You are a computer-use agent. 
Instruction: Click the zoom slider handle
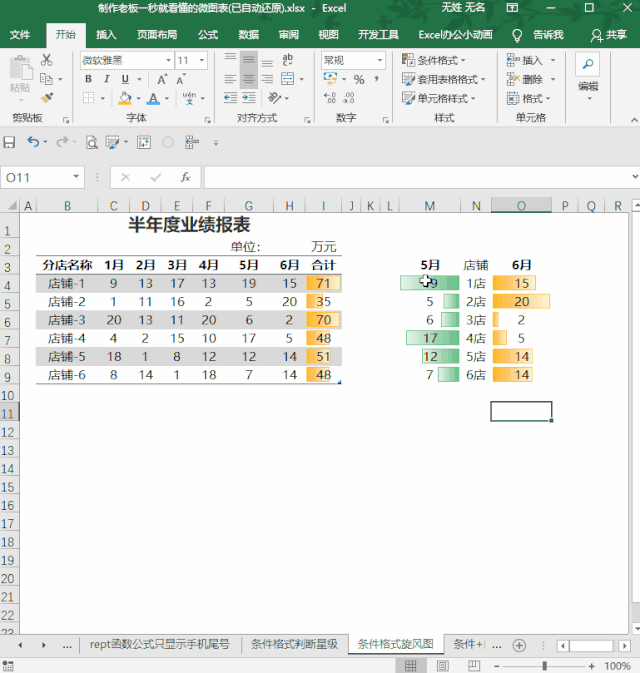(544, 666)
